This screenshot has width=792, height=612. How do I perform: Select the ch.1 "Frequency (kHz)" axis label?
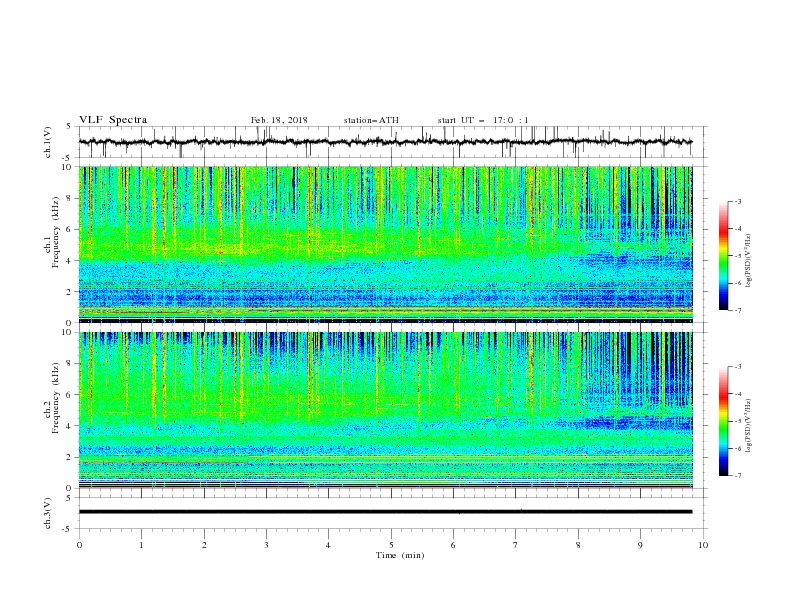(56, 232)
